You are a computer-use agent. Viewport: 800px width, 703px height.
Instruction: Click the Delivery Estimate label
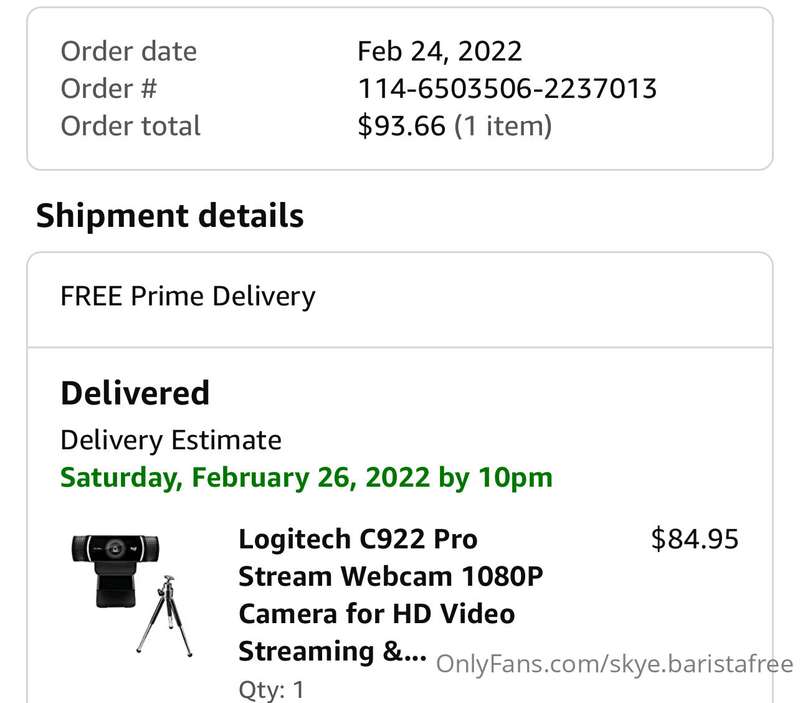[x=171, y=440]
